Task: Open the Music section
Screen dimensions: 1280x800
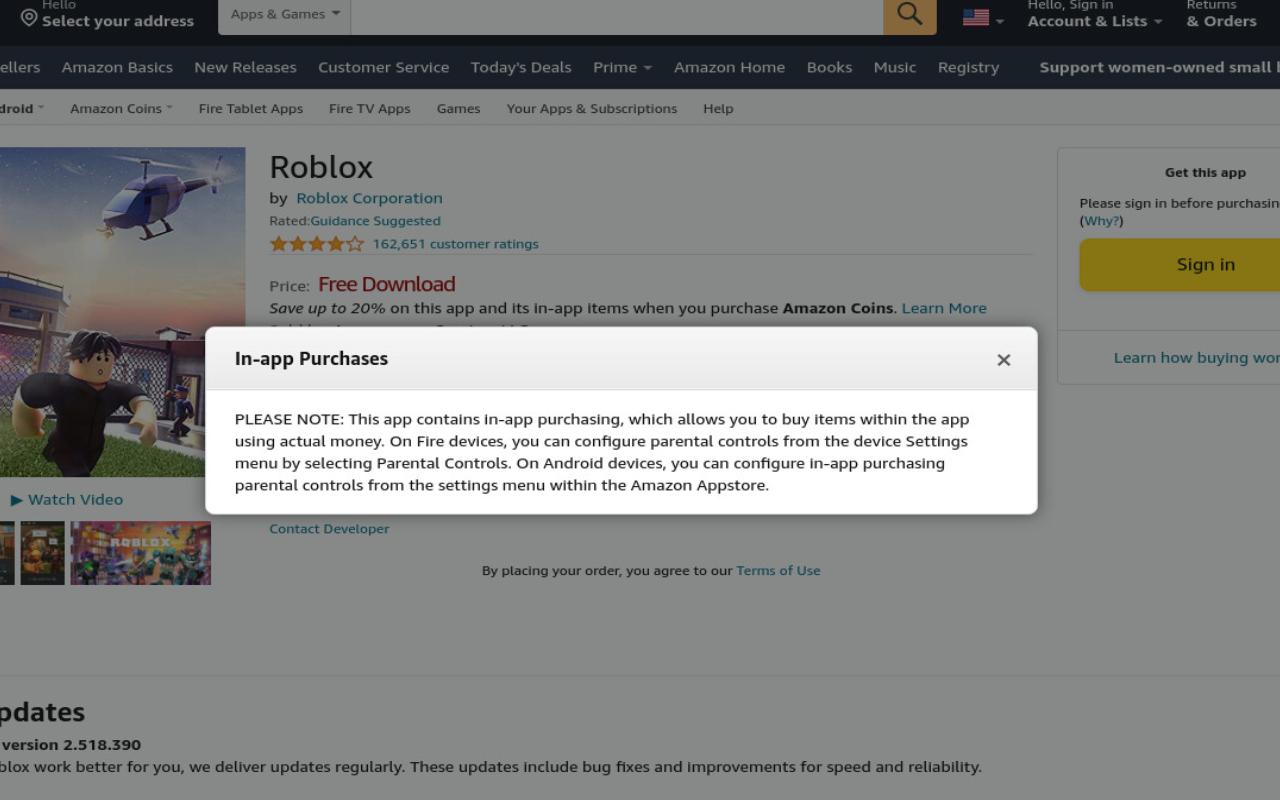Action: pyautogui.click(x=894, y=67)
